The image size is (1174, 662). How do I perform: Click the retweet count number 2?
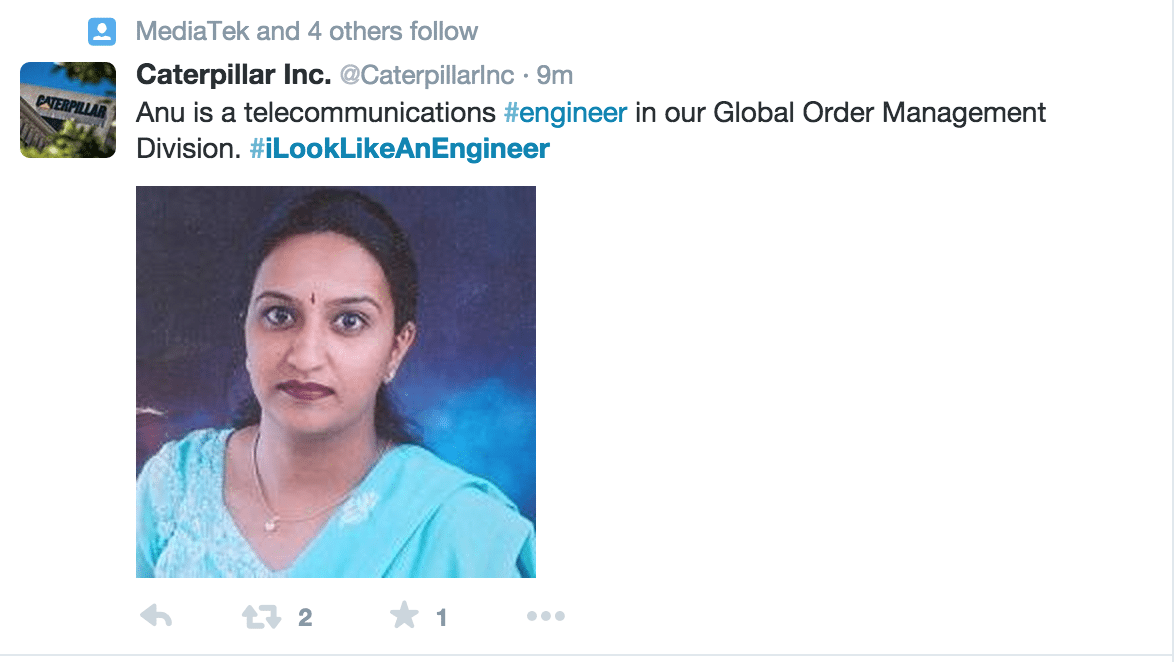[x=305, y=618]
